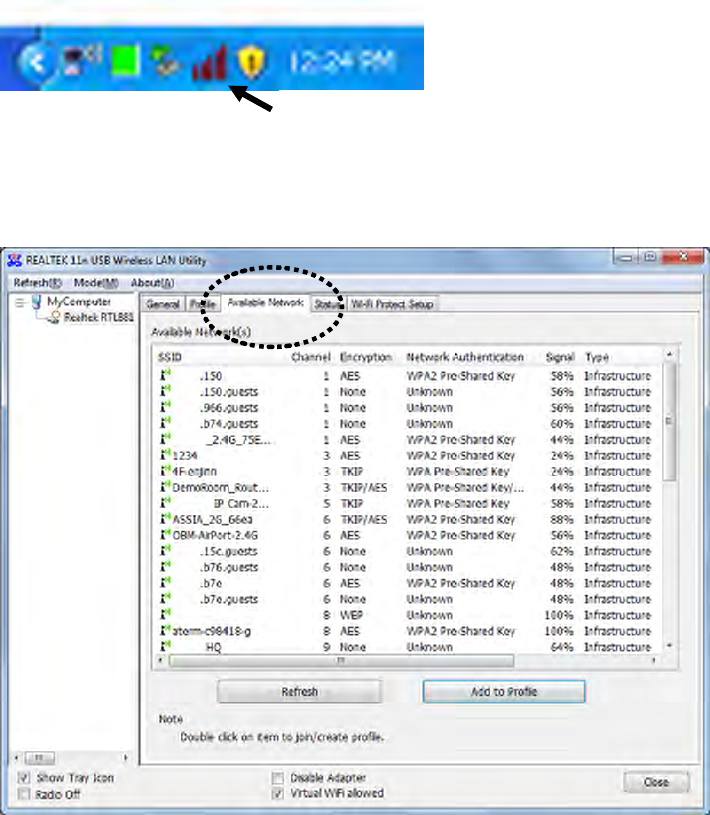710x815 pixels.
Task: Click the monitor with speaker tray icon
Action: point(81,60)
